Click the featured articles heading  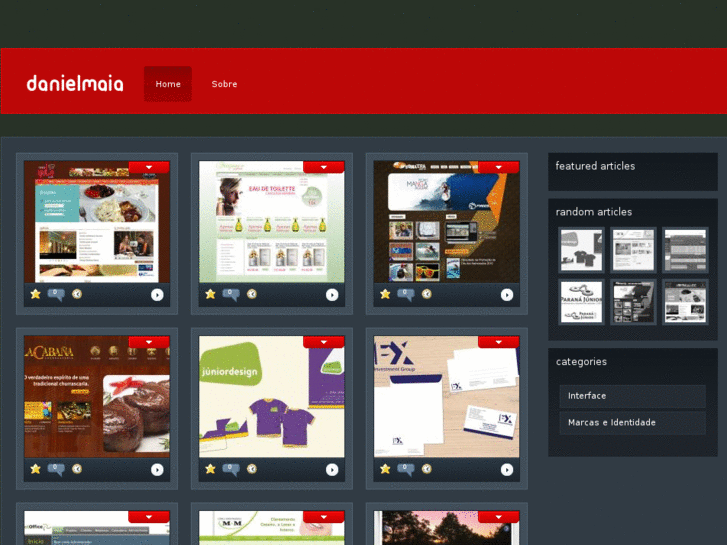(x=595, y=166)
